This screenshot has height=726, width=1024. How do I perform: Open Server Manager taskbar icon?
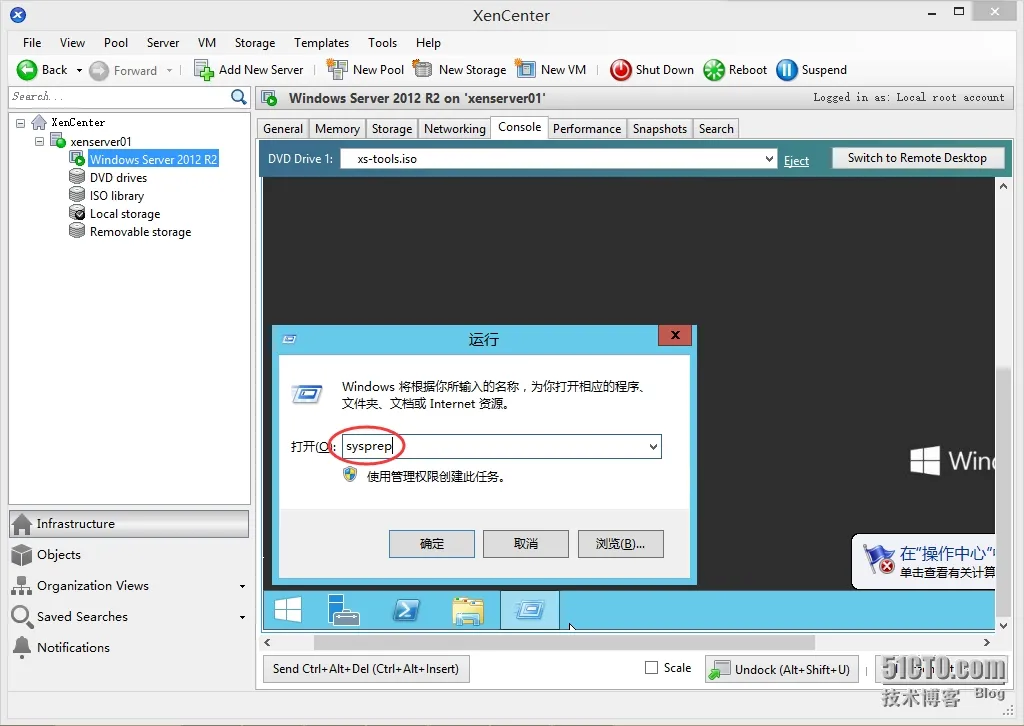[344, 610]
